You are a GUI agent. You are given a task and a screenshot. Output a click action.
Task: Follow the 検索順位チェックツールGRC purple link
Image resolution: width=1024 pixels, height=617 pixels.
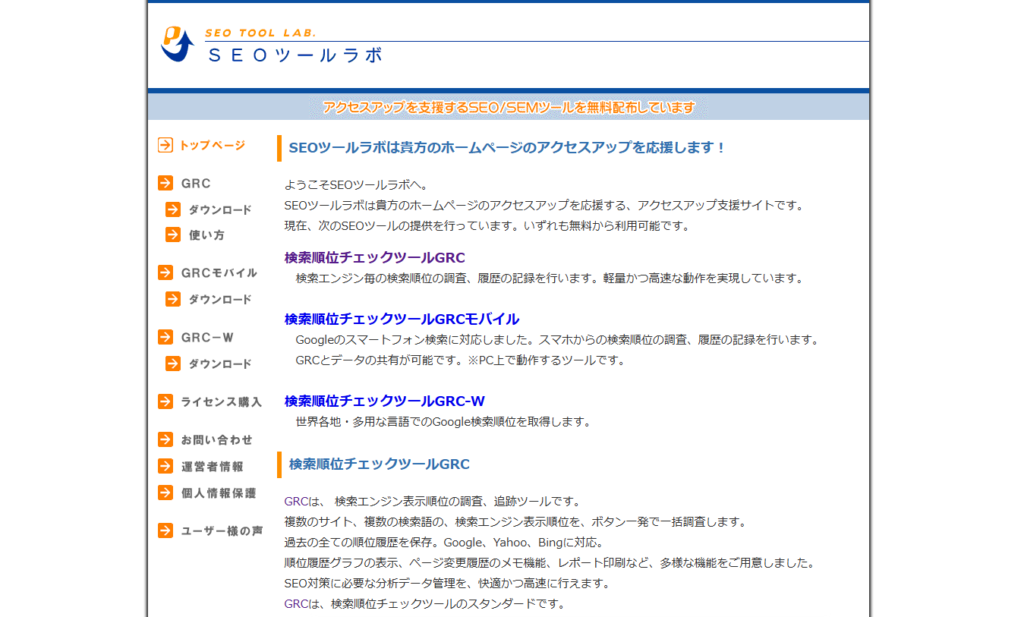tap(374, 257)
